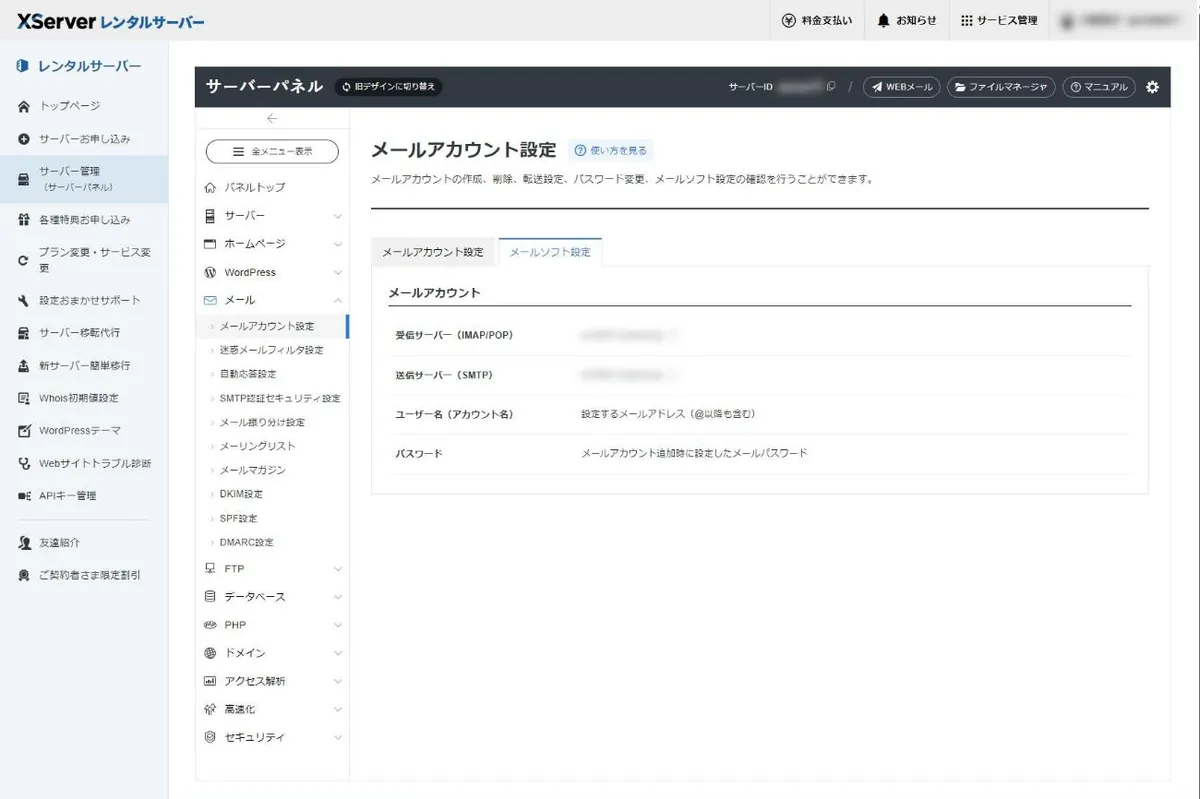This screenshot has height=799, width=1200.
Task: Click the stethoscope icon for Webサイトトラブル診断
Action: [x=24, y=464]
